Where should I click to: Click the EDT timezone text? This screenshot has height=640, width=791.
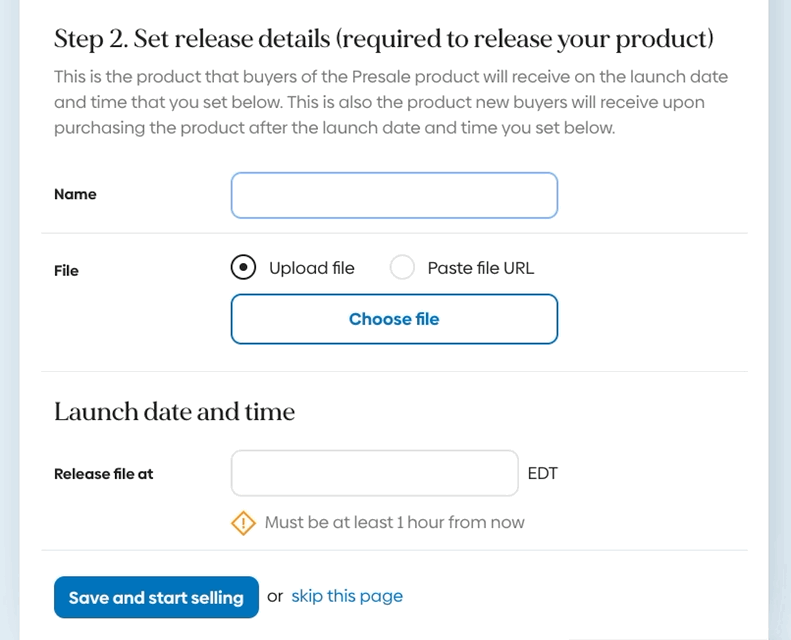[x=542, y=473]
